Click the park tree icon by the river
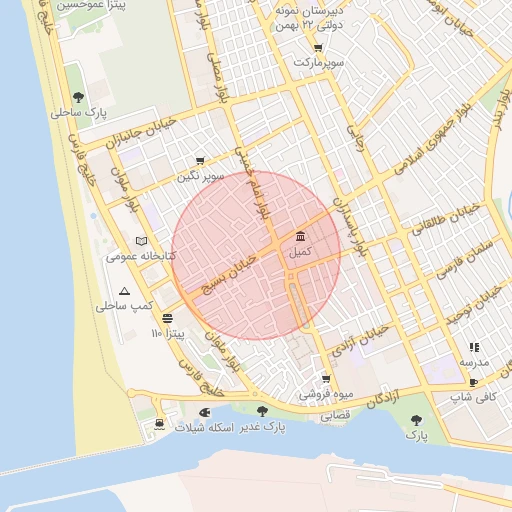This screenshot has width=512, height=512. [x=416, y=420]
